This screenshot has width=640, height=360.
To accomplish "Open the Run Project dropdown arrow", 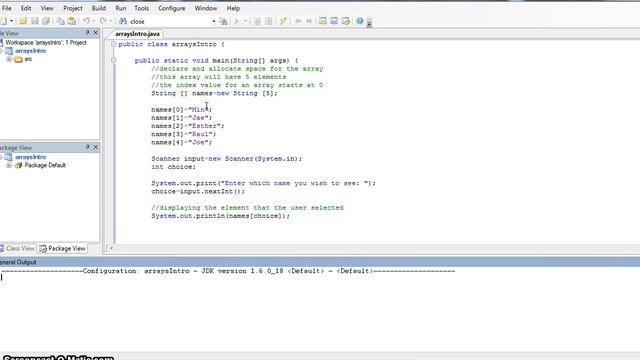I will (x=245, y=21).
